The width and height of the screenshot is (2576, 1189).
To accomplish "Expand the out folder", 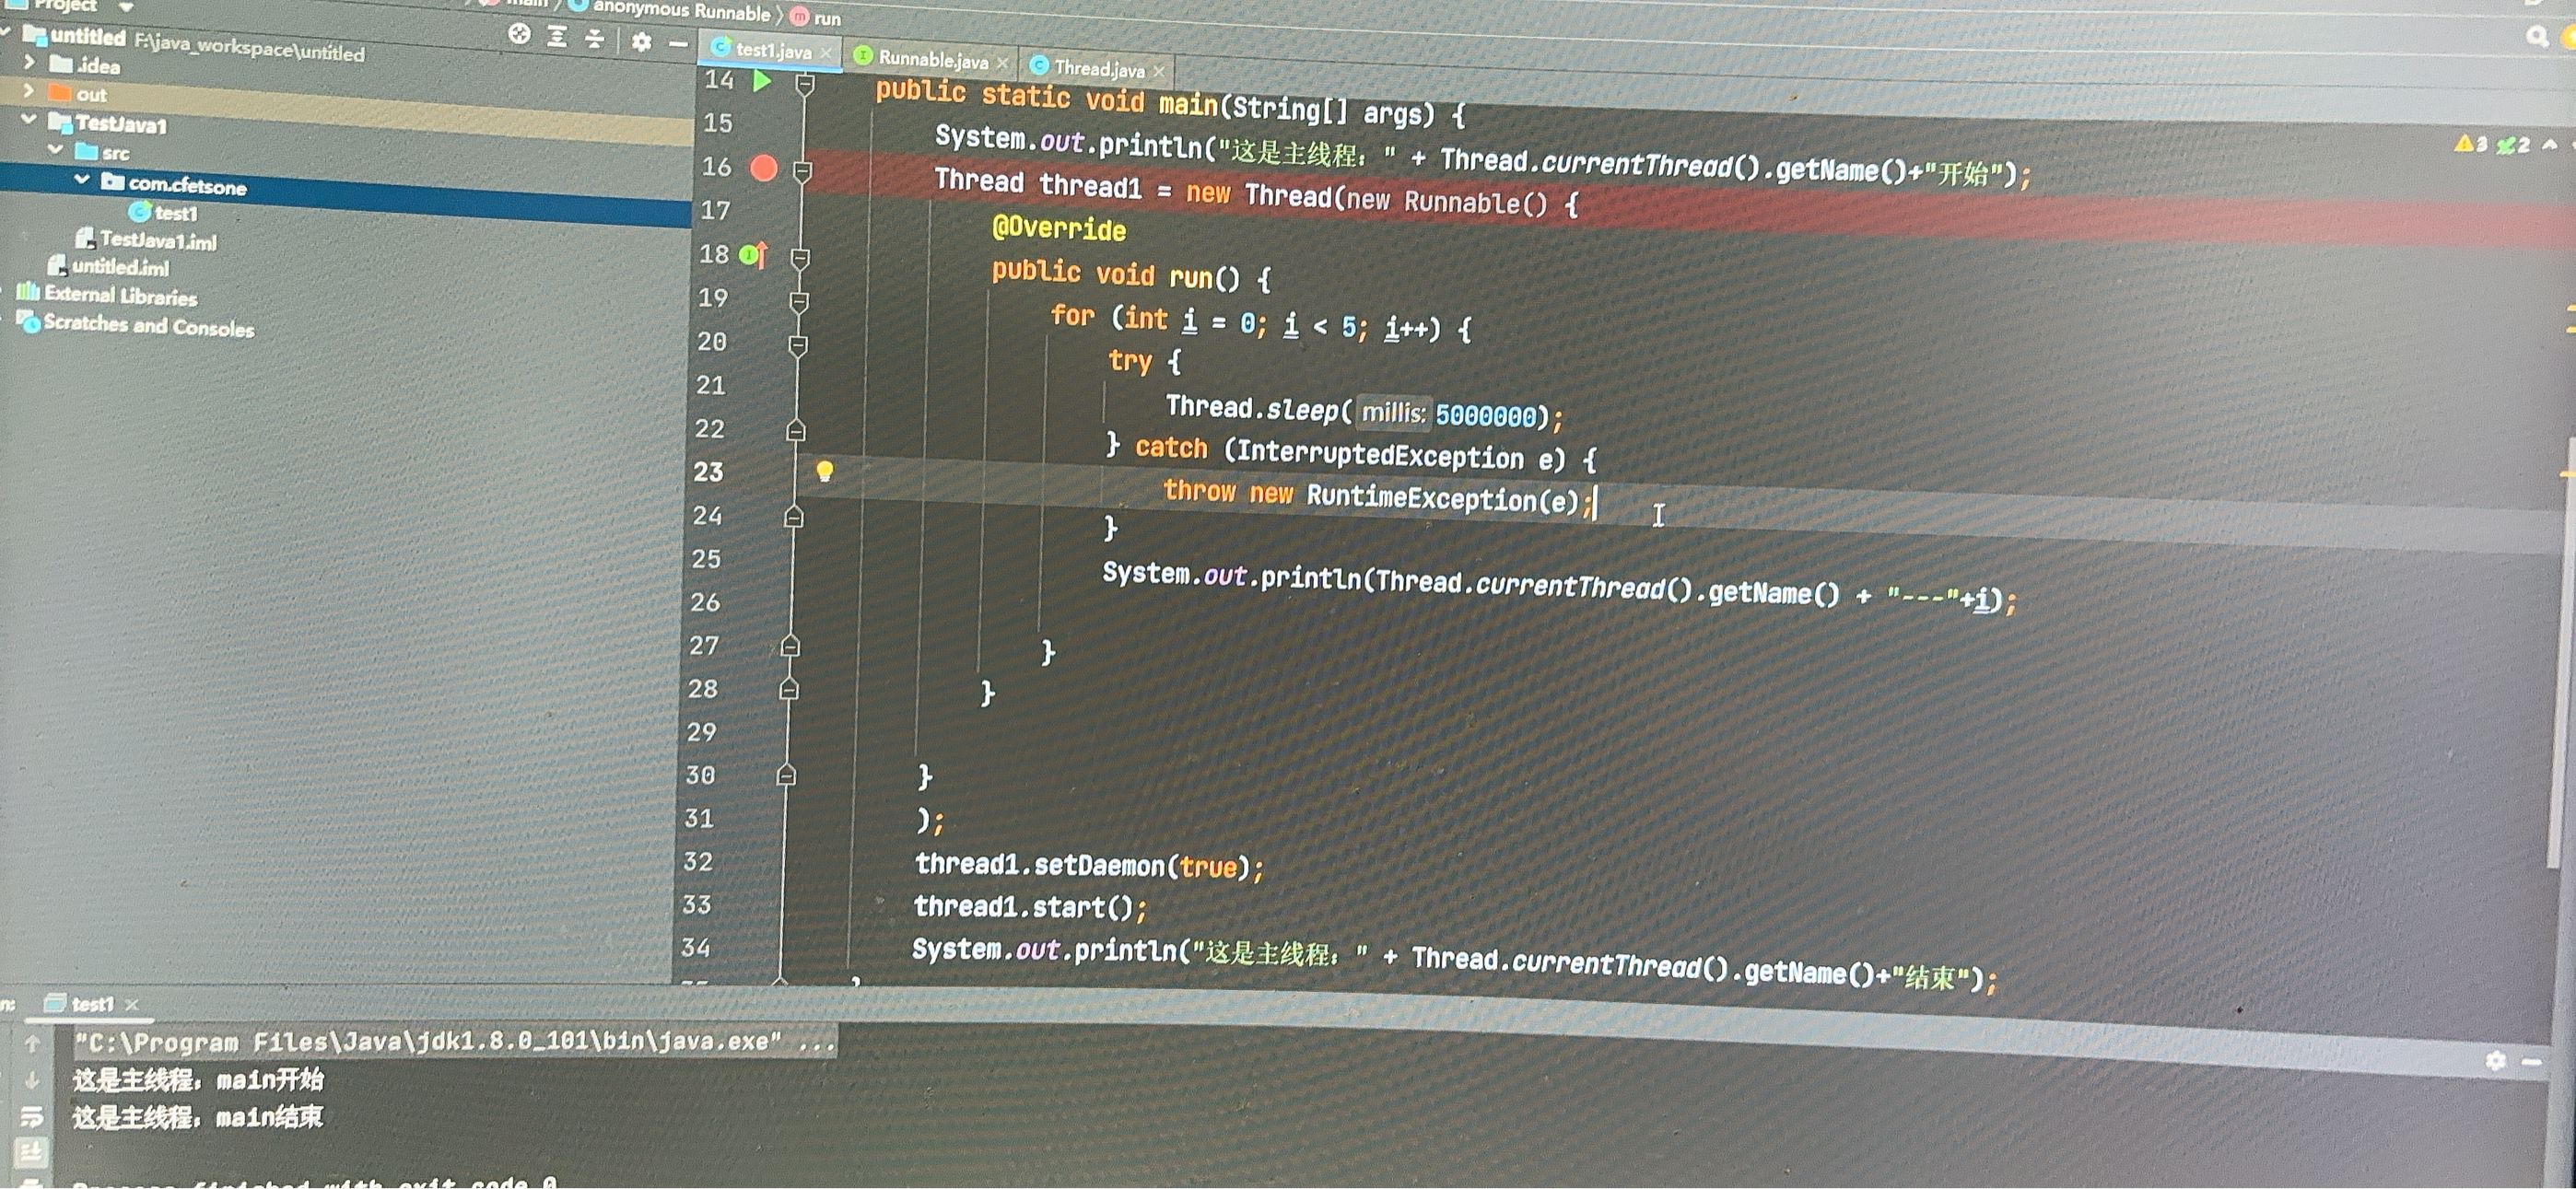I will pyautogui.click(x=28, y=91).
